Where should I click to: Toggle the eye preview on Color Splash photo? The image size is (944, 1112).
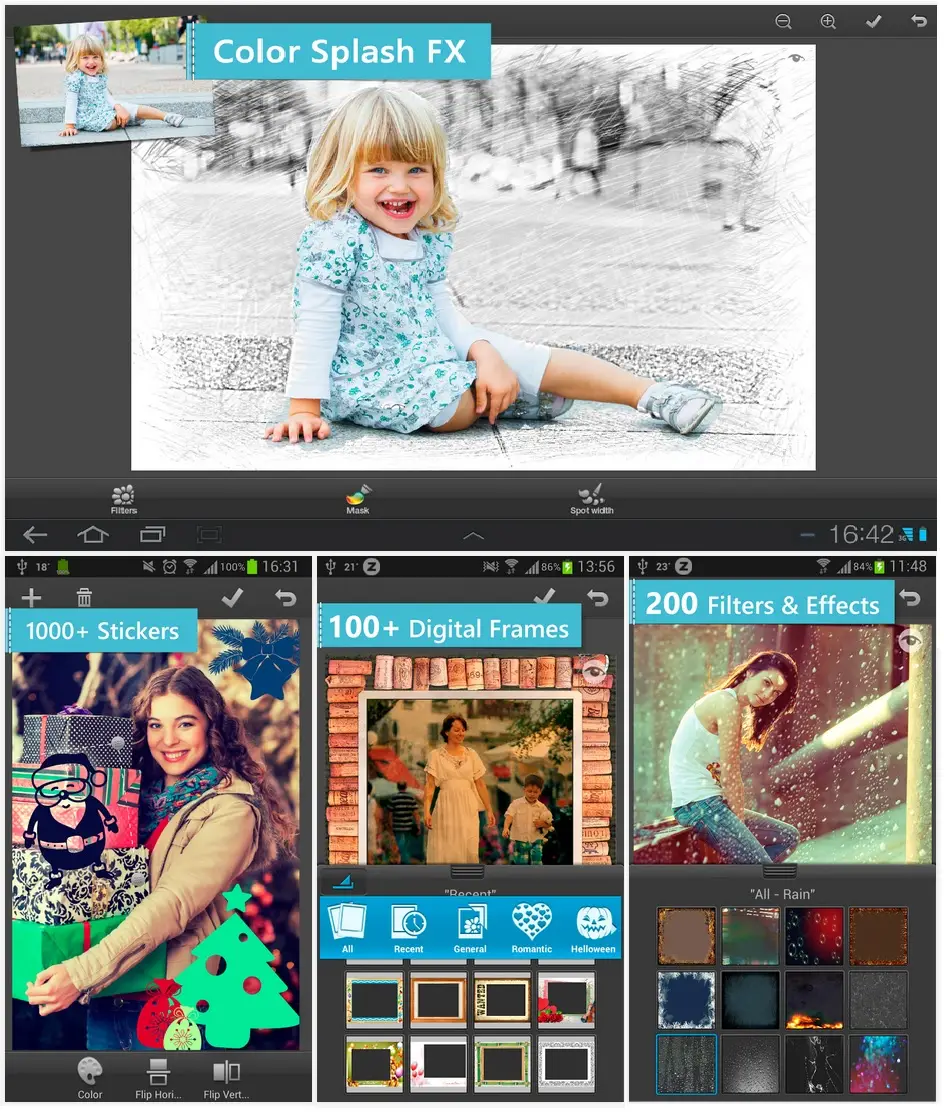coord(796,57)
